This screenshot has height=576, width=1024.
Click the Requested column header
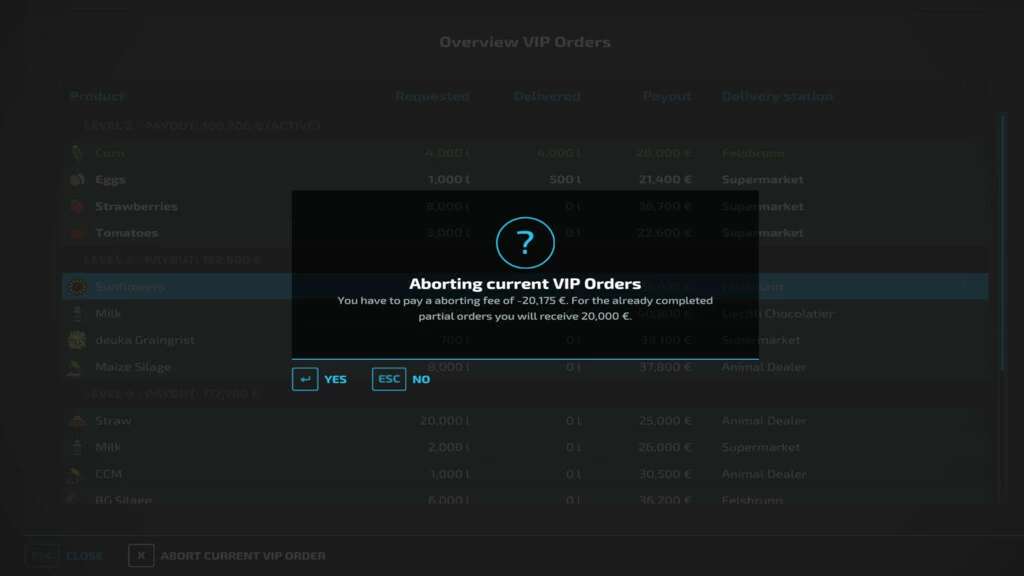pos(432,97)
